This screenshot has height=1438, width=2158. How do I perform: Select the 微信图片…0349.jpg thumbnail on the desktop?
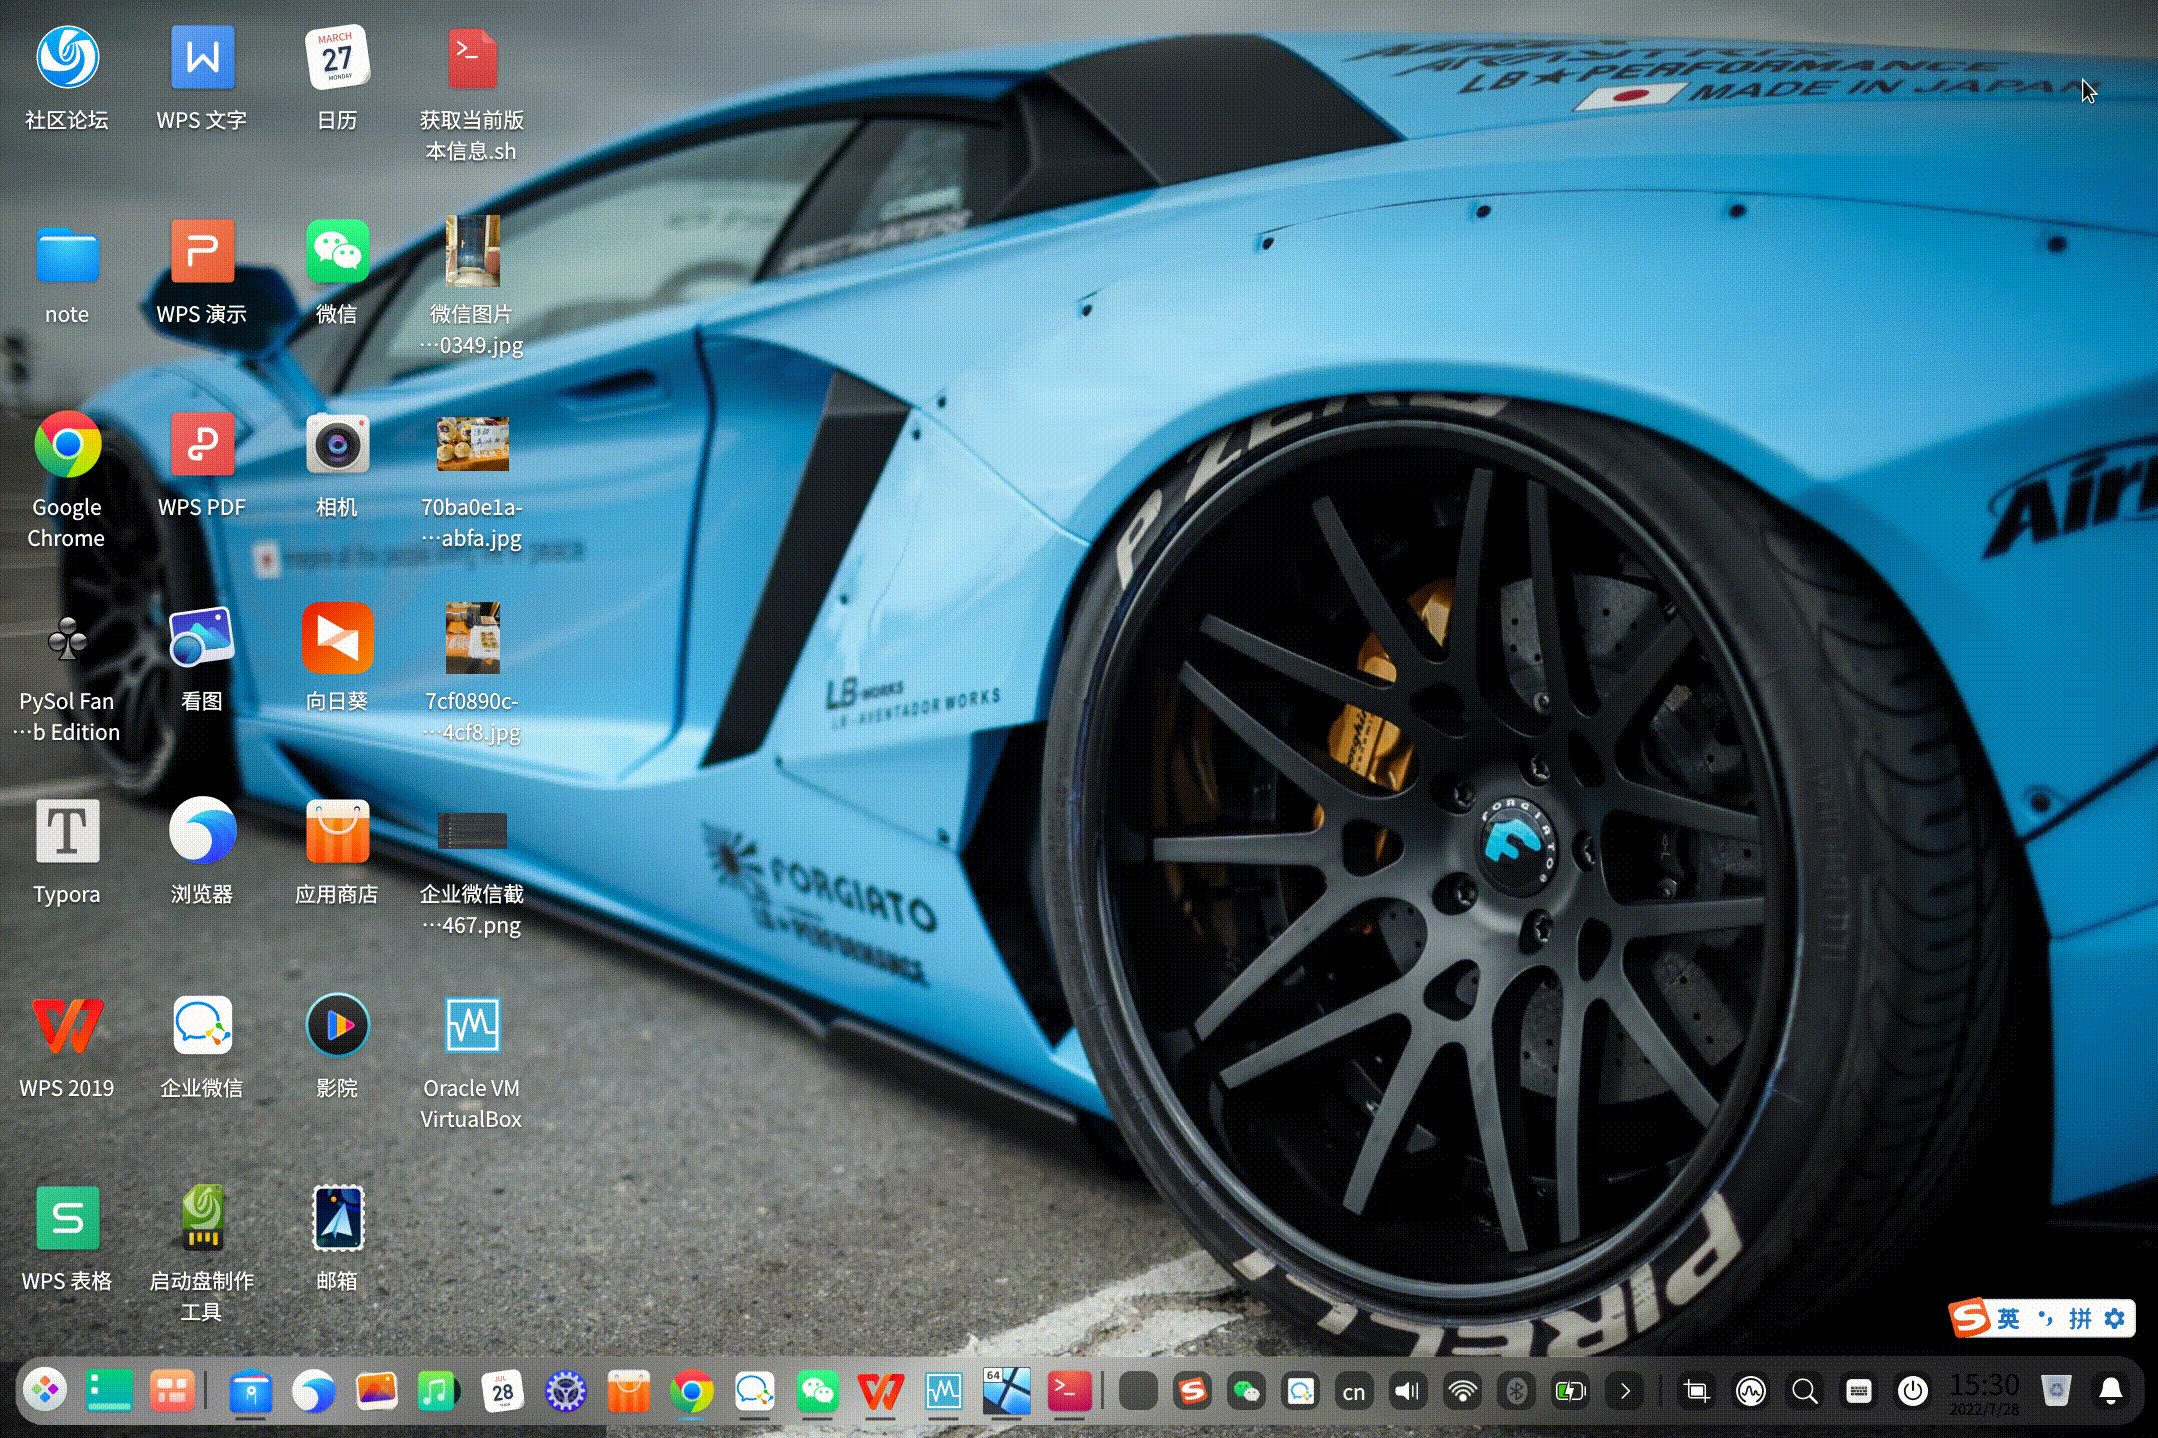click(472, 251)
